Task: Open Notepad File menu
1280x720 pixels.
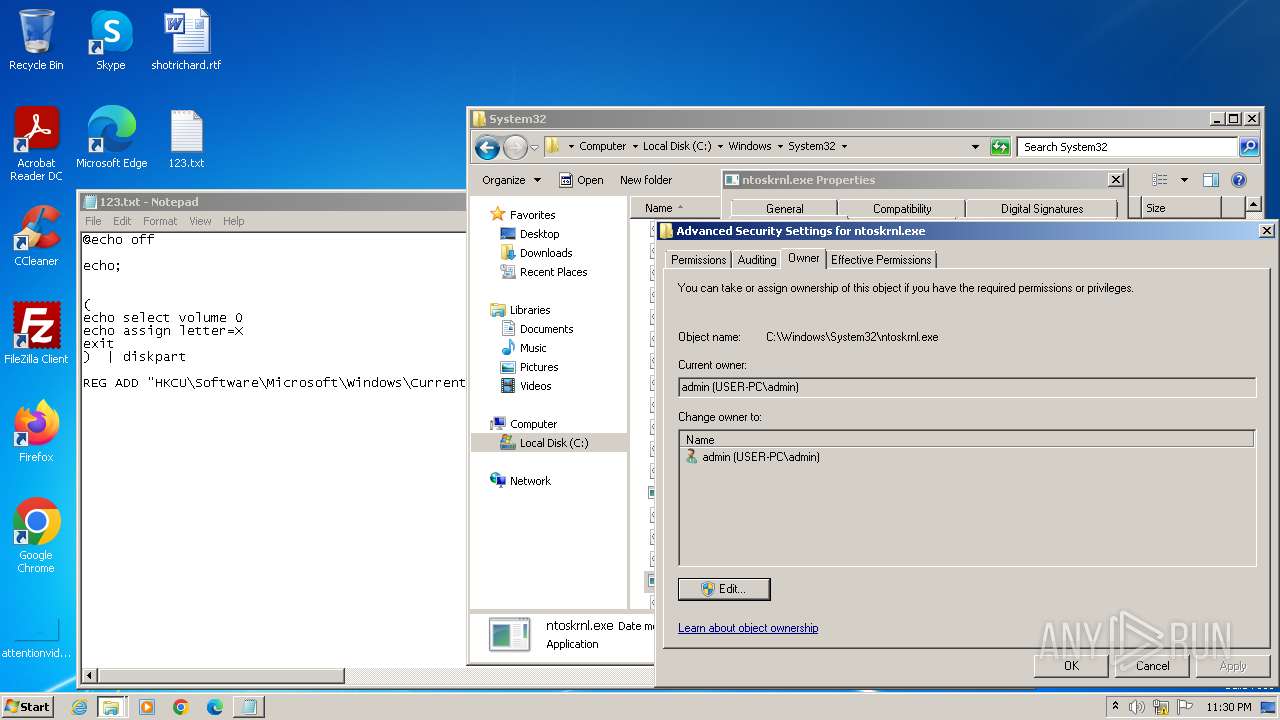Action: coord(93,221)
